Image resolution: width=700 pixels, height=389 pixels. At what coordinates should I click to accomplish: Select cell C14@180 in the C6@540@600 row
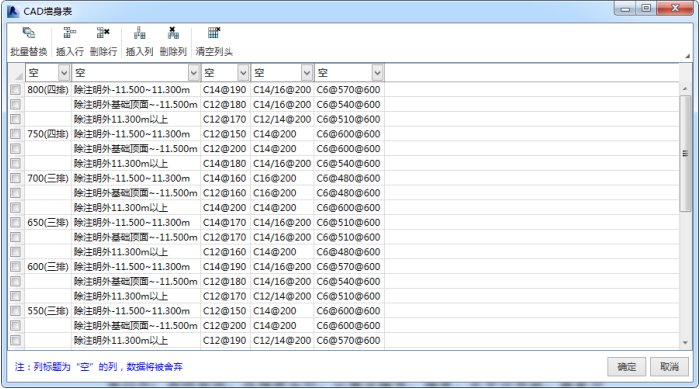tap(225, 163)
